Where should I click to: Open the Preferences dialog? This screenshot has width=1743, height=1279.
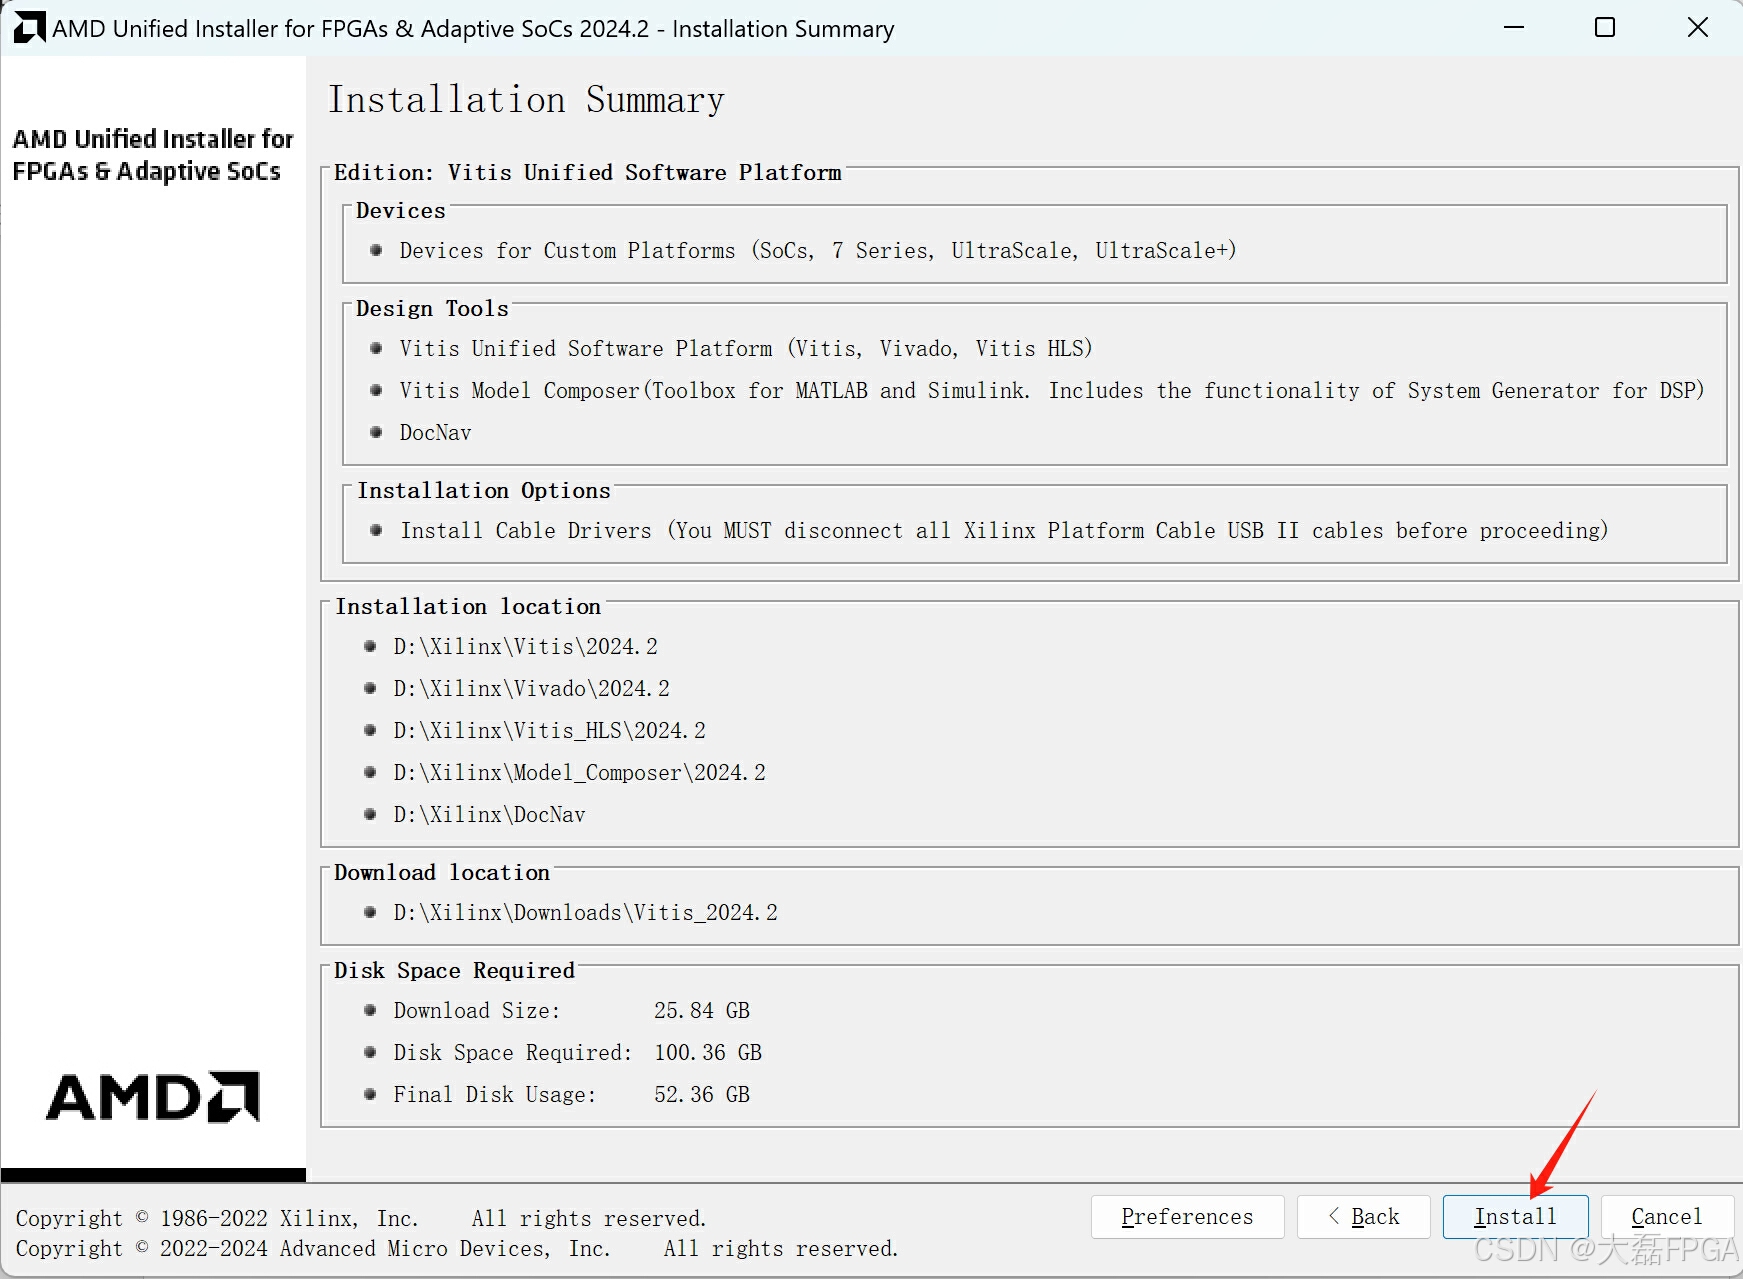[1187, 1217]
